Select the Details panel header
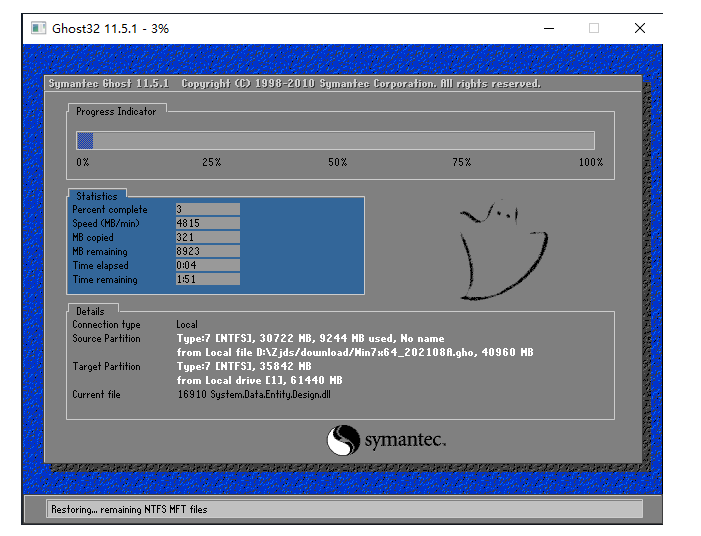Image resolution: width=701 pixels, height=536 pixels. (x=90, y=311)
